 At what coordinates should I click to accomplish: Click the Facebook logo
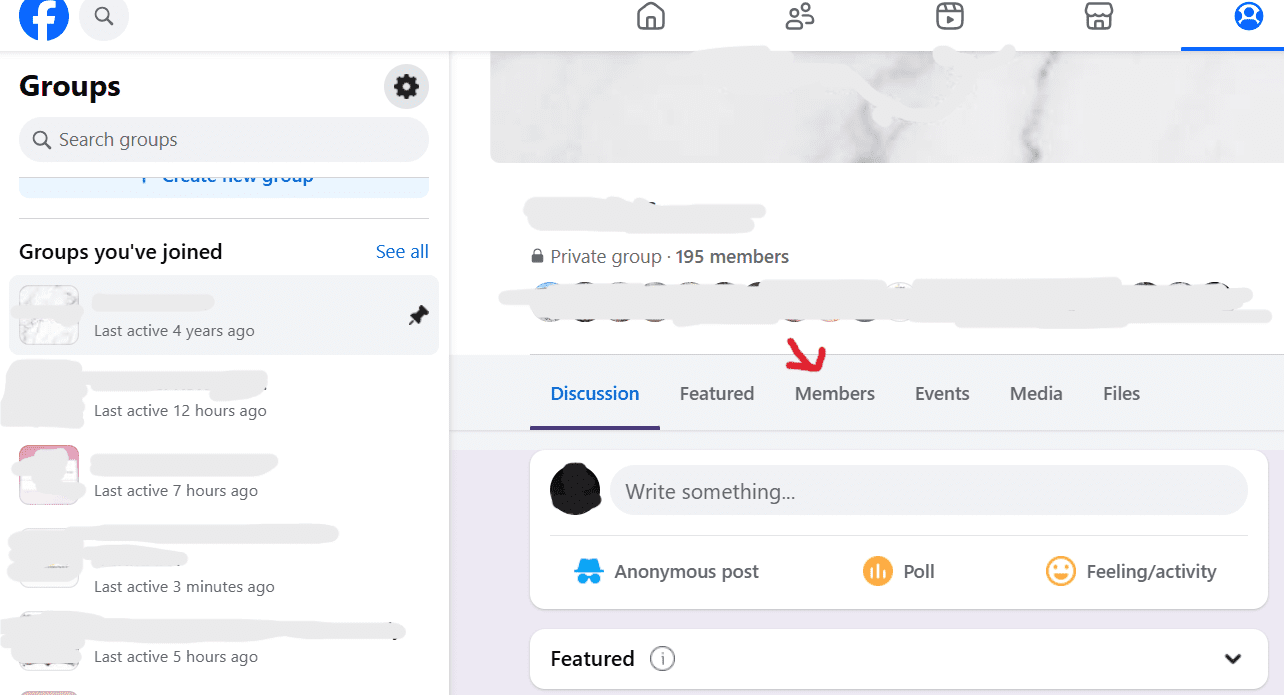(x=43, y=19)
